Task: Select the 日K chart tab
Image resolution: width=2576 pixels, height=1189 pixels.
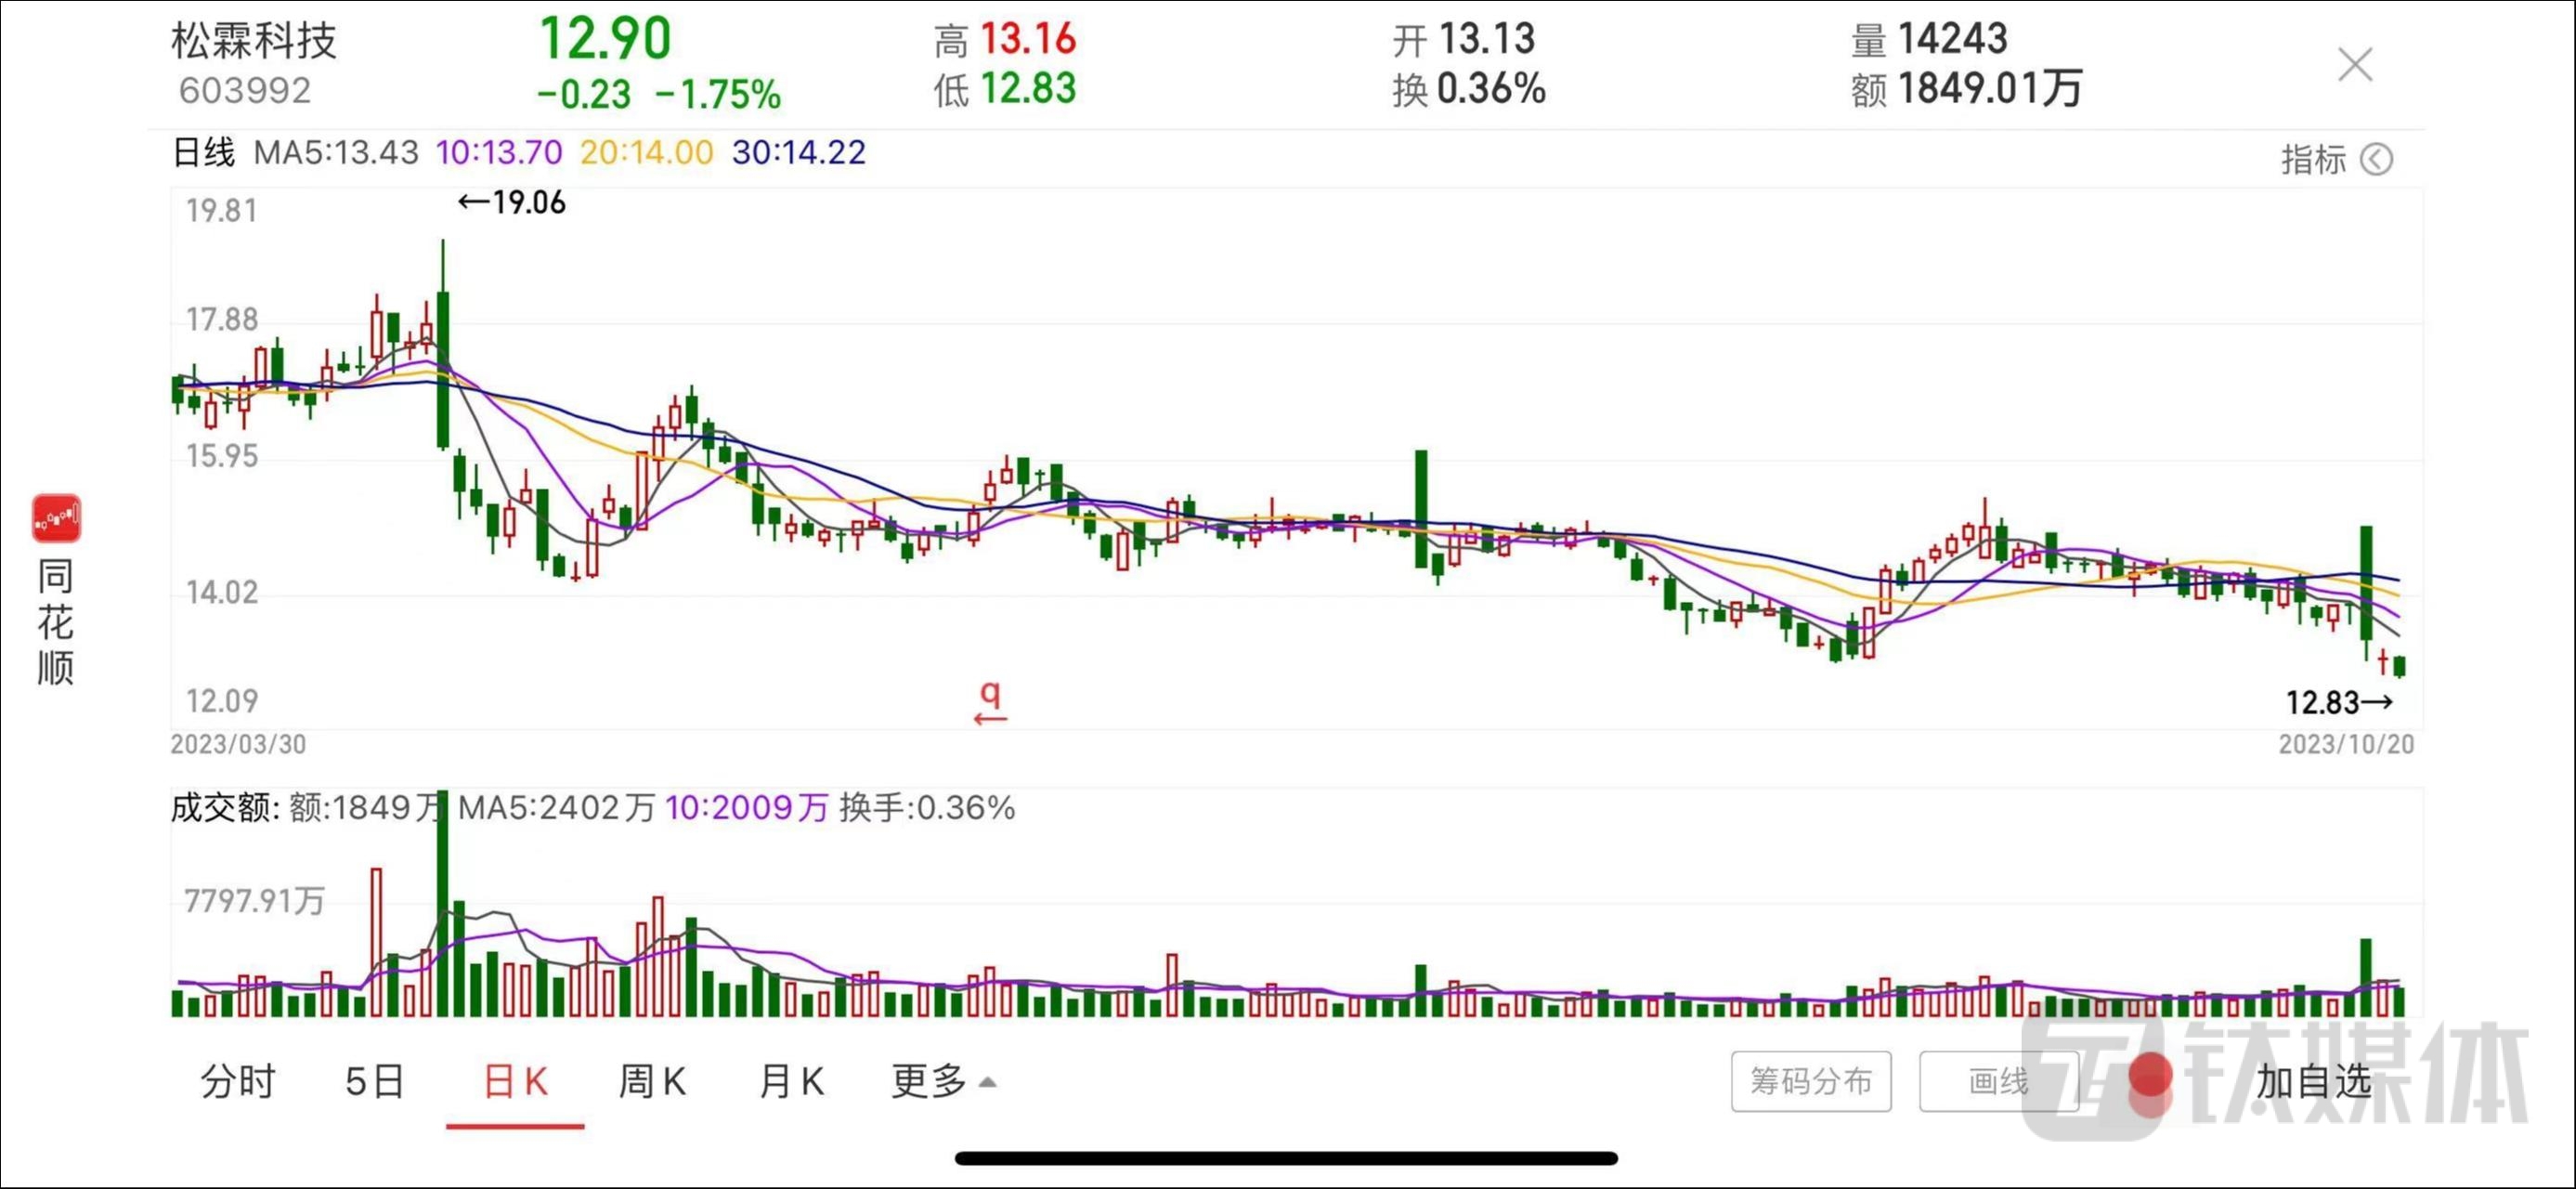Action: tap(515, 1081)
